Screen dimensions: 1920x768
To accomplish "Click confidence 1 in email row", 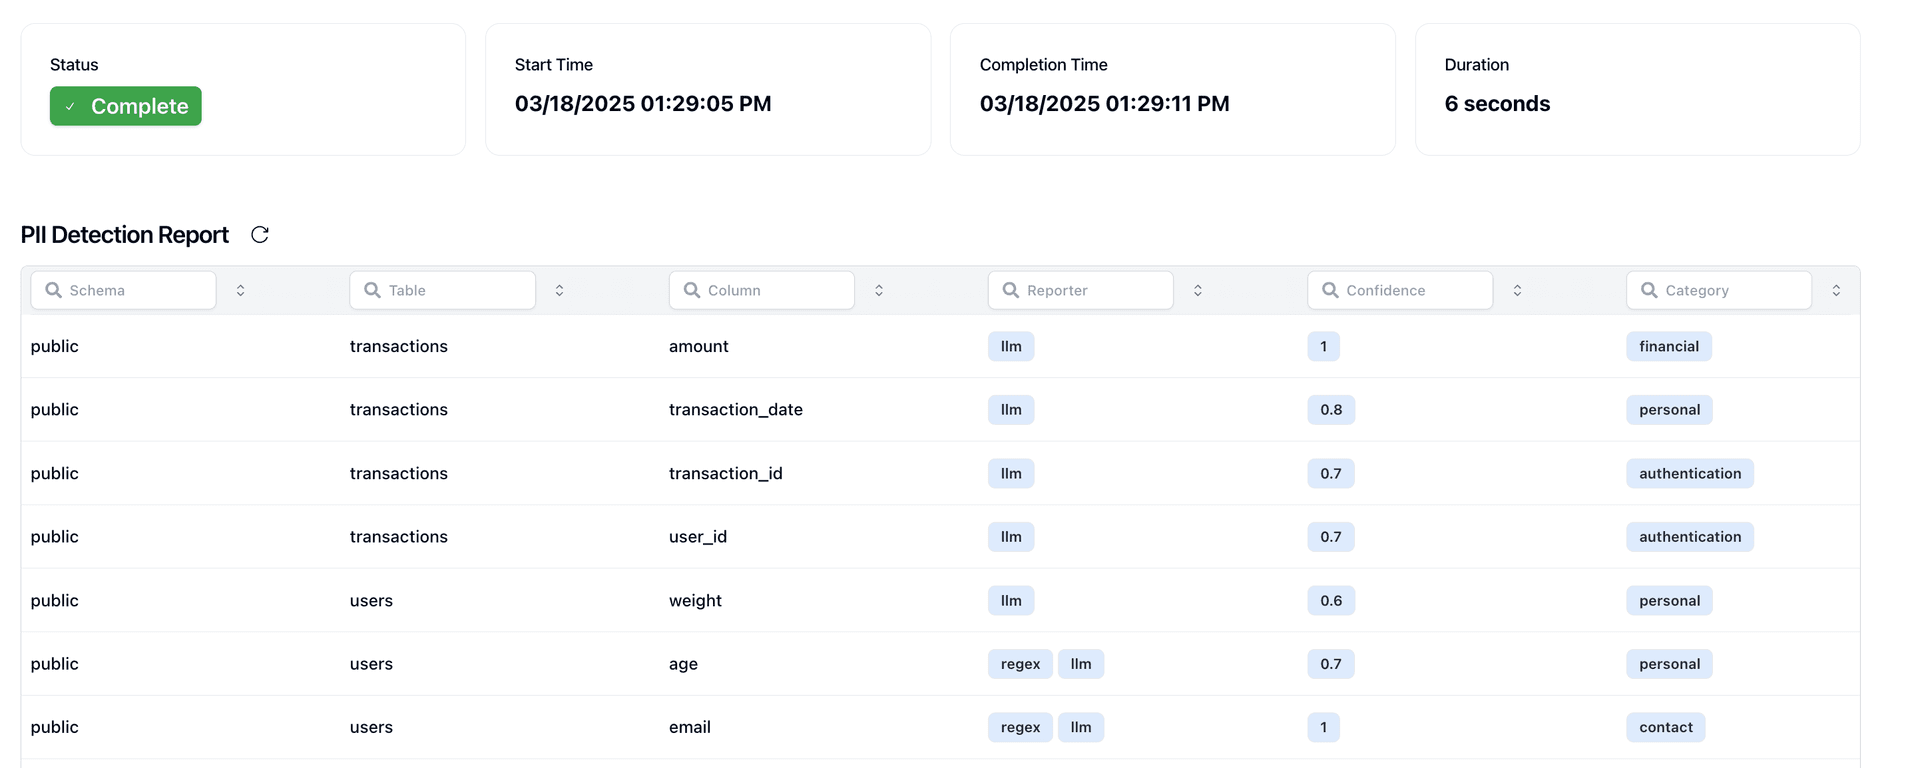I will point(1323,727).
